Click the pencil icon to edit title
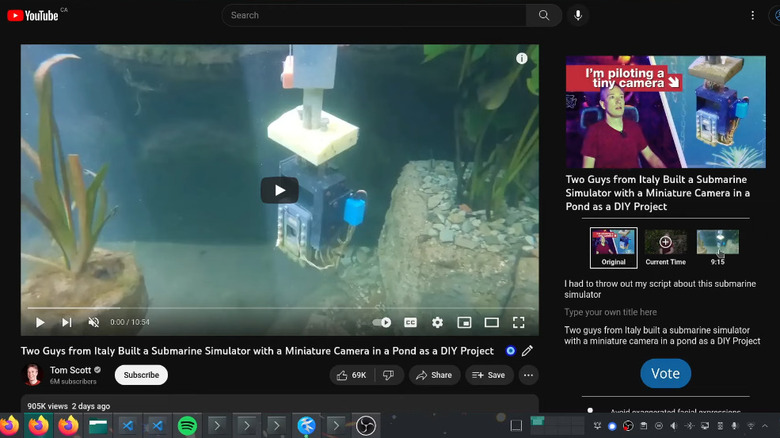This screenshot has height=438, width=780. coord(527,351)
